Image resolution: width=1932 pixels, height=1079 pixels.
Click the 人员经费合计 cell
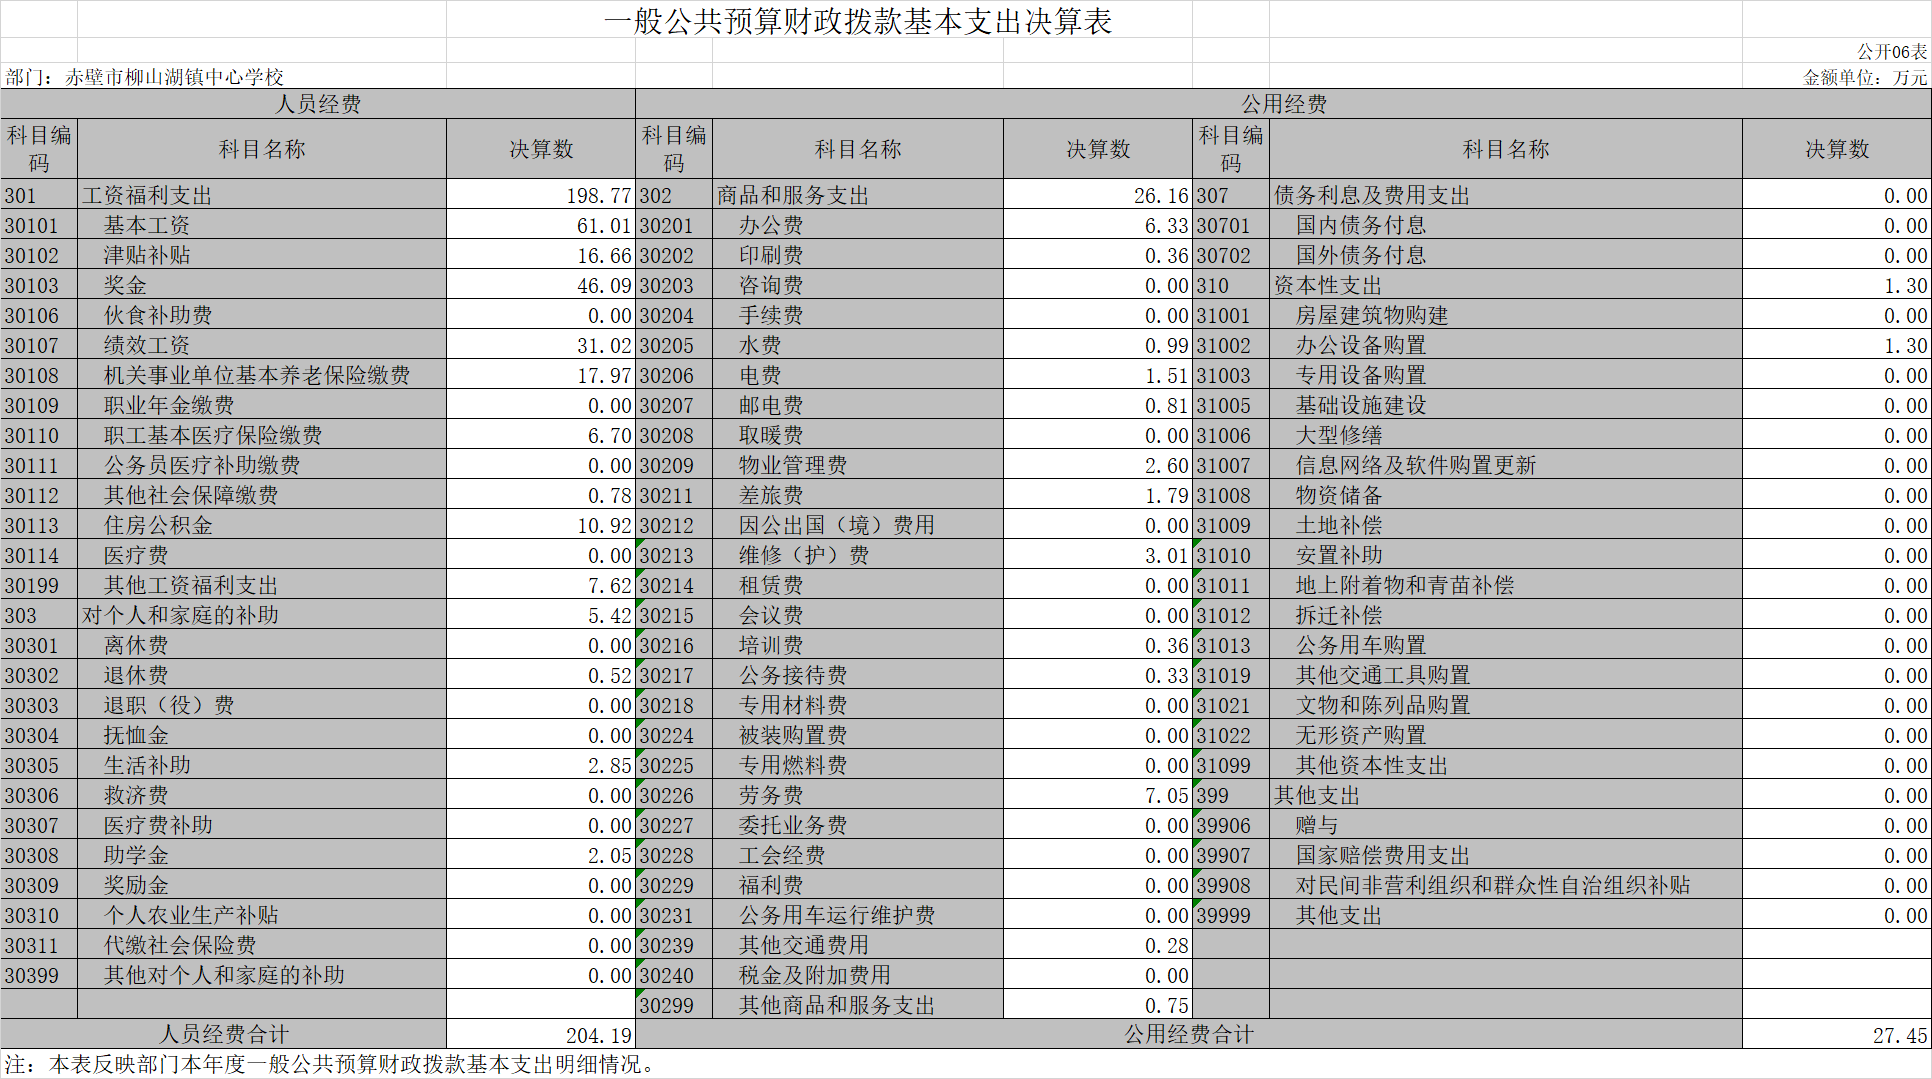(224, 1034)
